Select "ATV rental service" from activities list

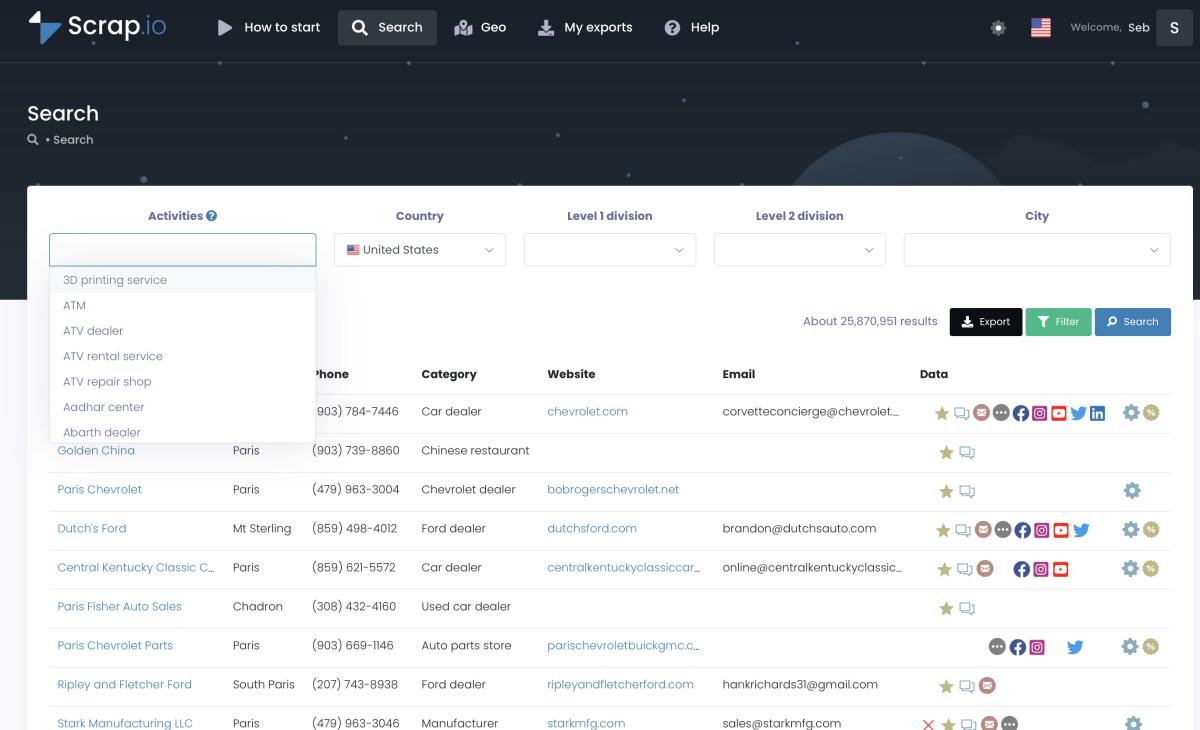pos(113,356)
